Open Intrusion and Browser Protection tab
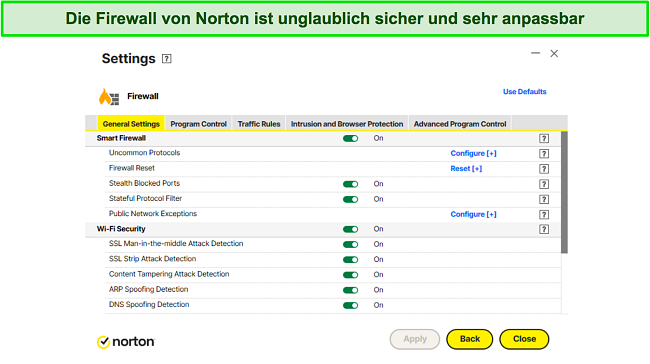This screenshot has height=364, width=650. click(x=347, y=124)
